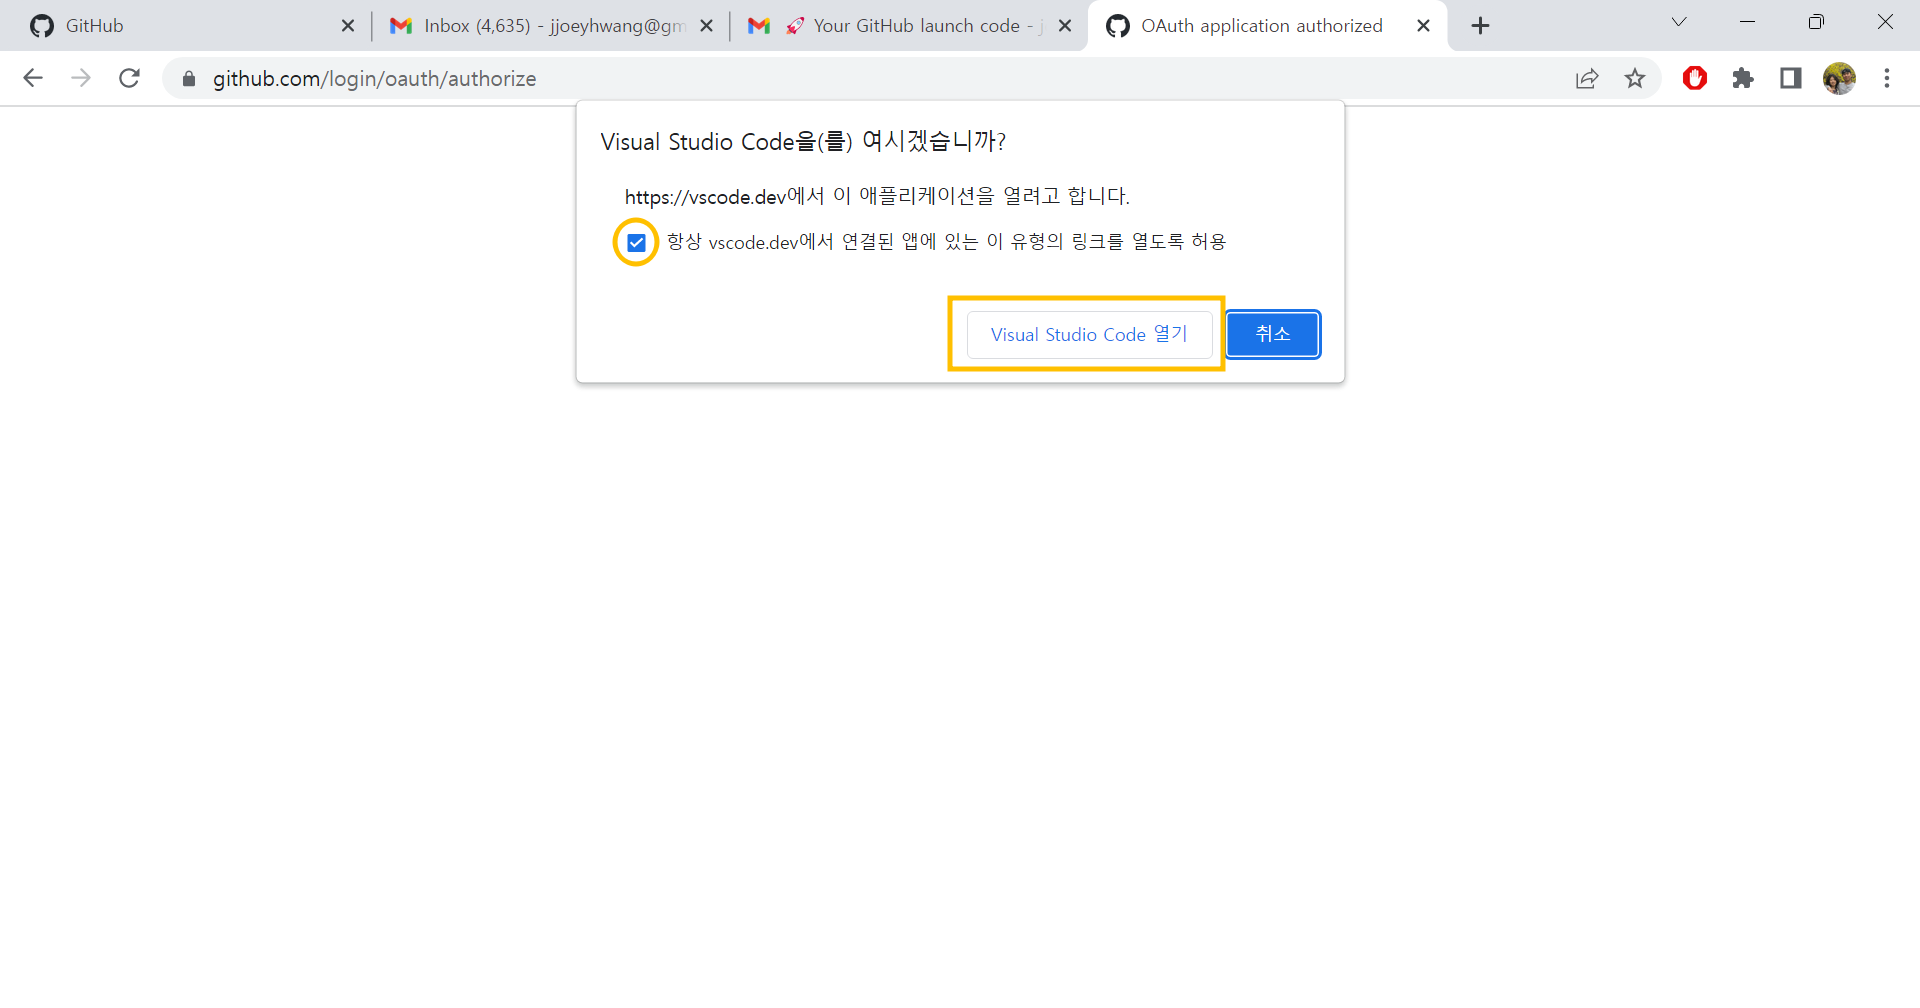The height and width of the screenshot is (1008, 1920).
Task: Uncheck the always allow vscode.dev links checkbox
Action: pos(636,242)
